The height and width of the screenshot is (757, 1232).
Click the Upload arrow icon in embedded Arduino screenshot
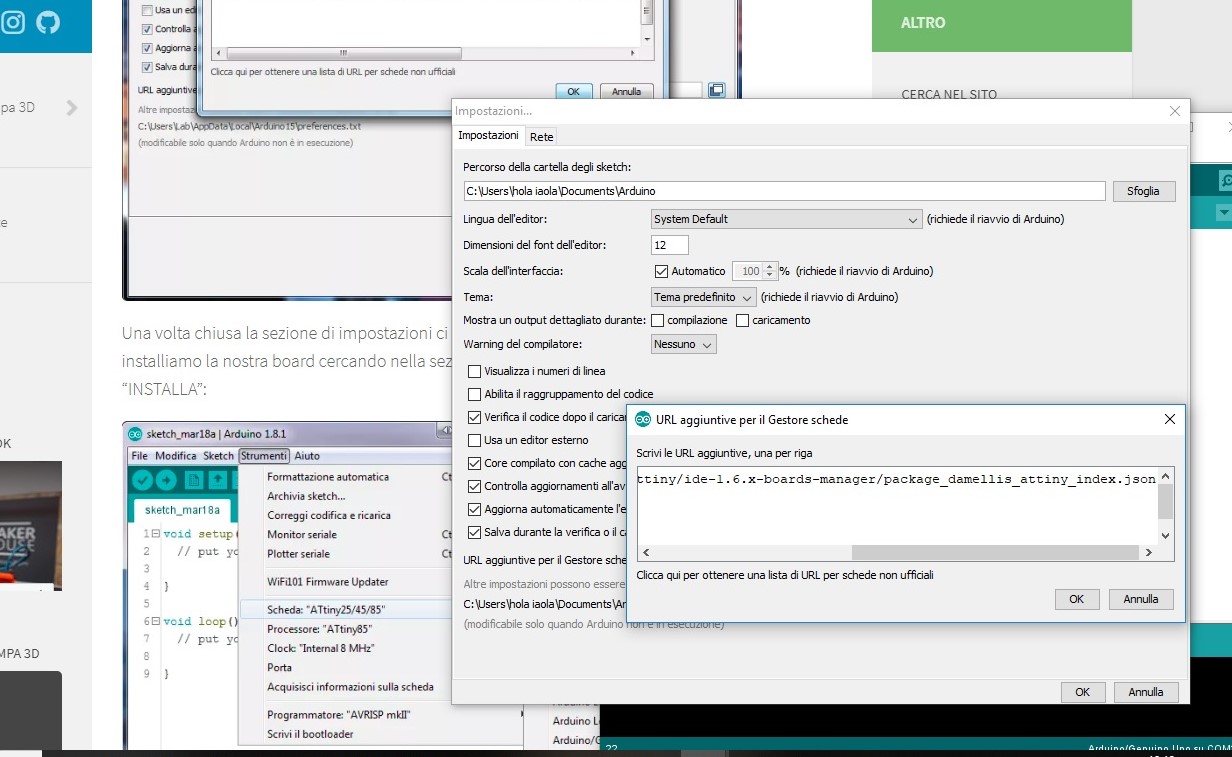click(166, 480)
